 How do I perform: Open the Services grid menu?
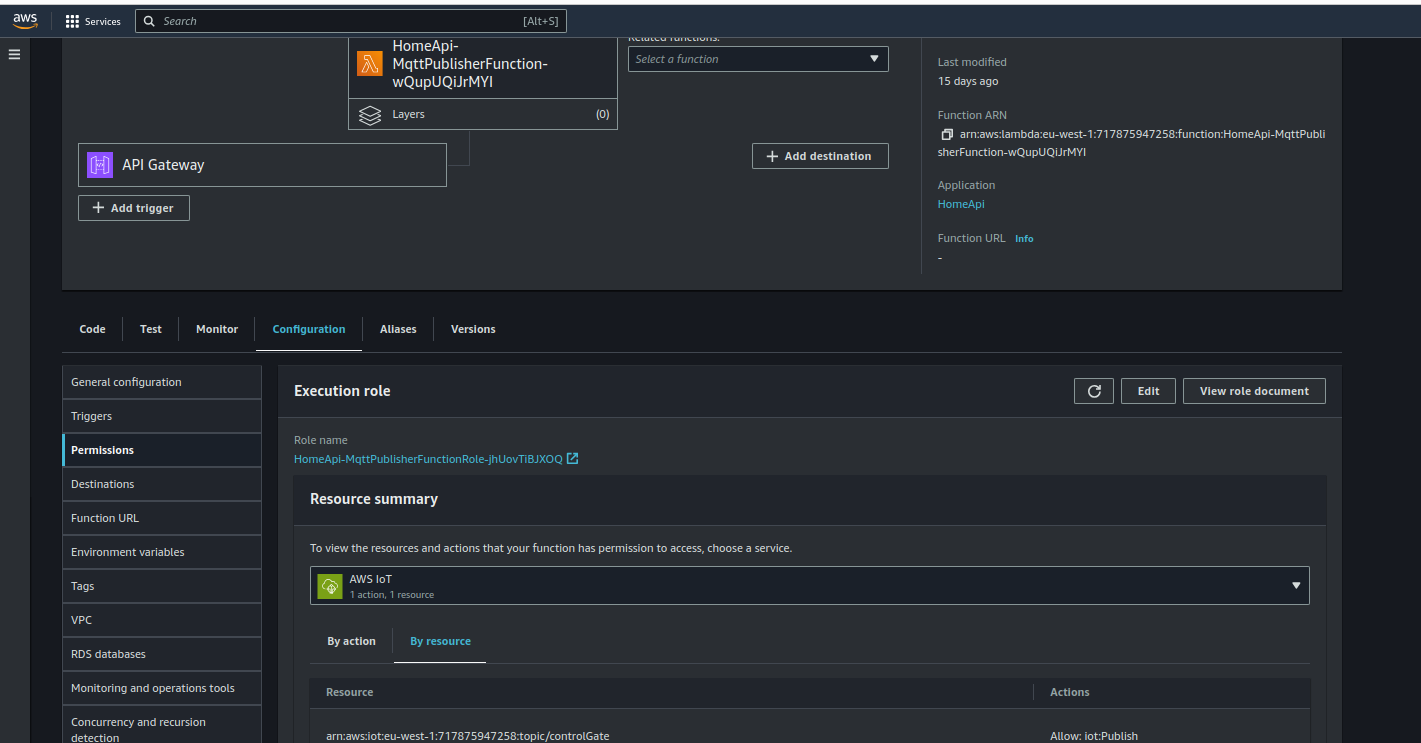click(x=93, y=21)
